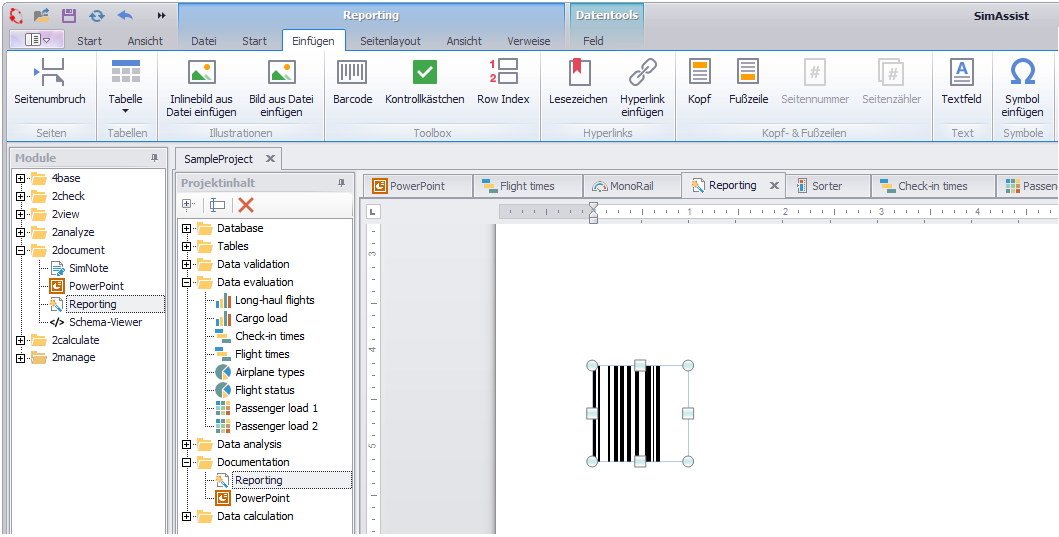Collapse the 2document module folder
Screen dimensions: 1059x537
tap(20, 251)
